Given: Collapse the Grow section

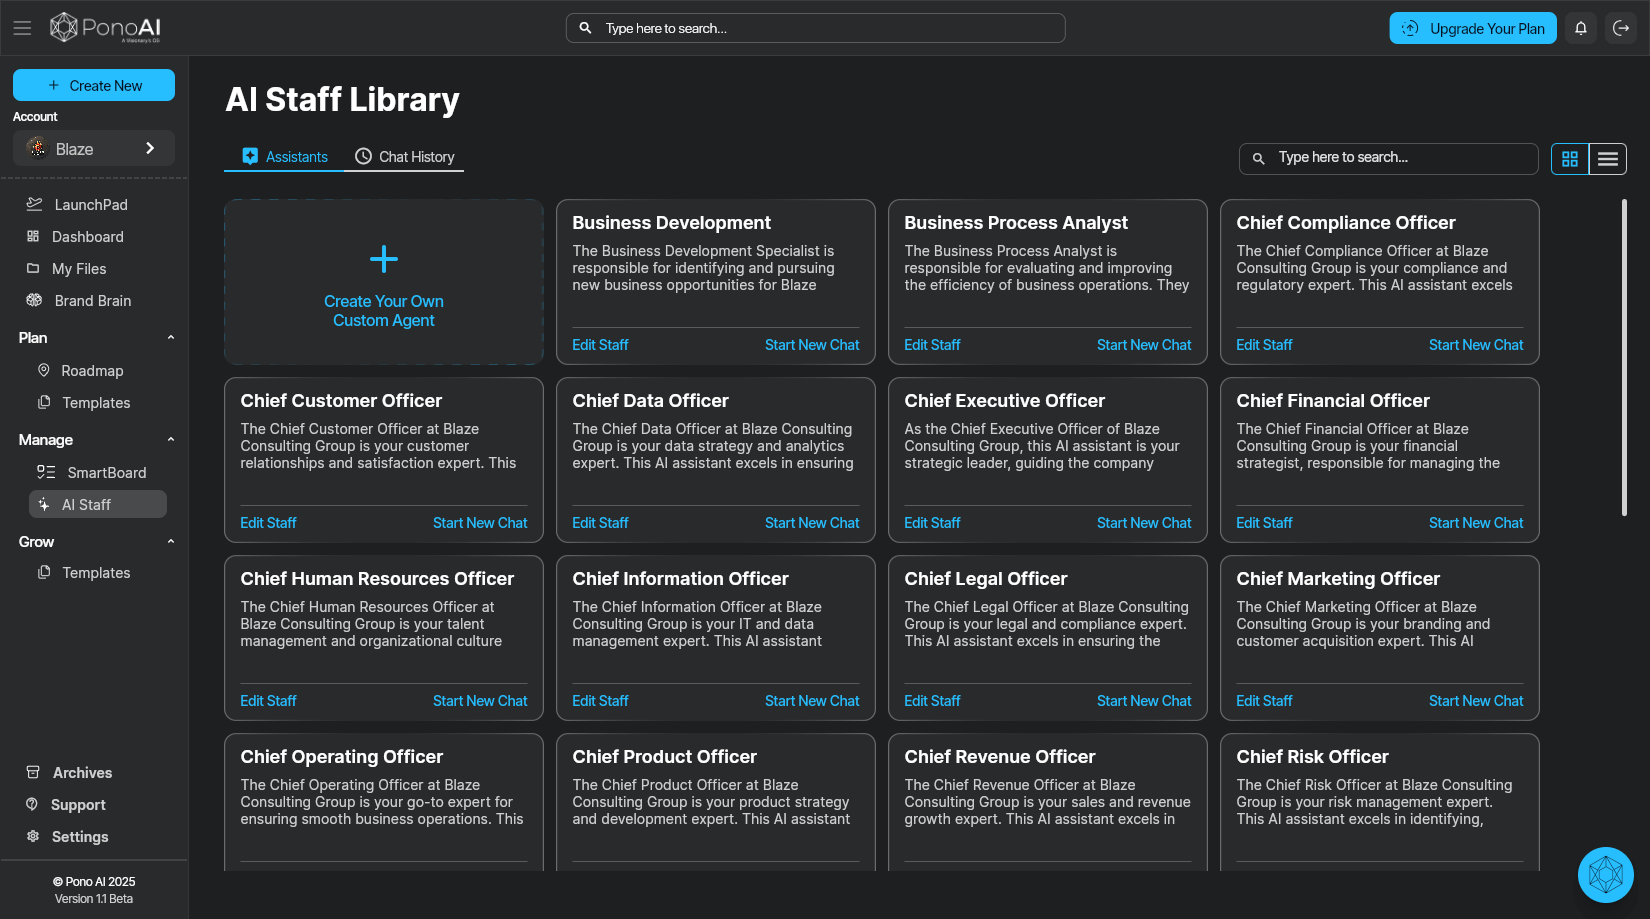Looking at the screenshot, I should 171,542.
